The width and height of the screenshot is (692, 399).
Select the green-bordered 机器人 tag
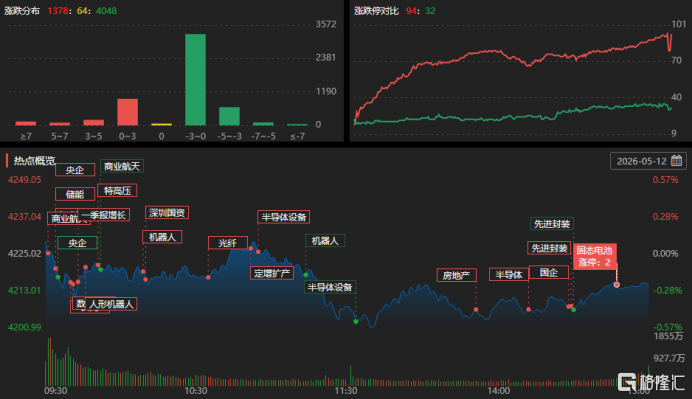click(x=325, y=241)
